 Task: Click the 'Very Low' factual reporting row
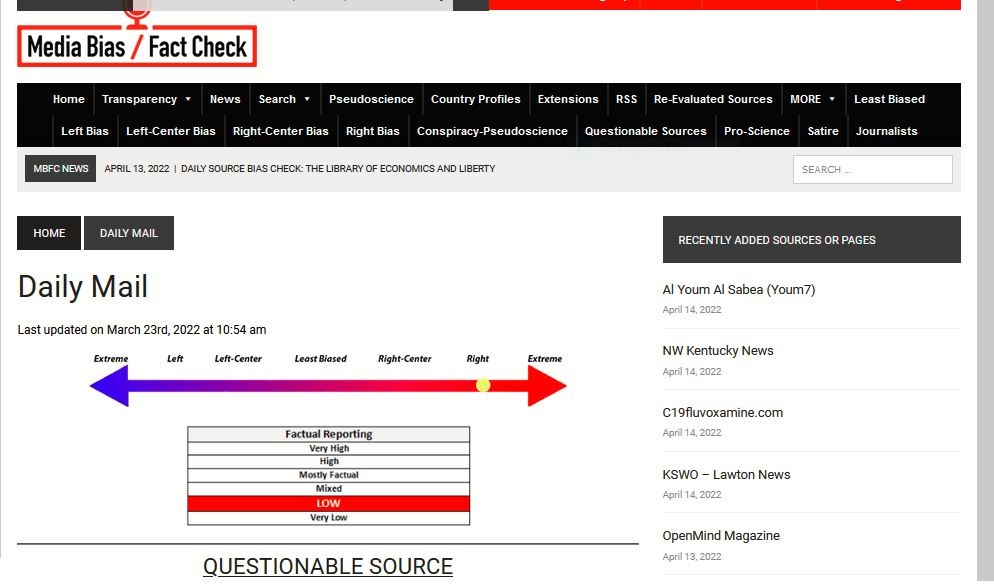coord(328,517)
